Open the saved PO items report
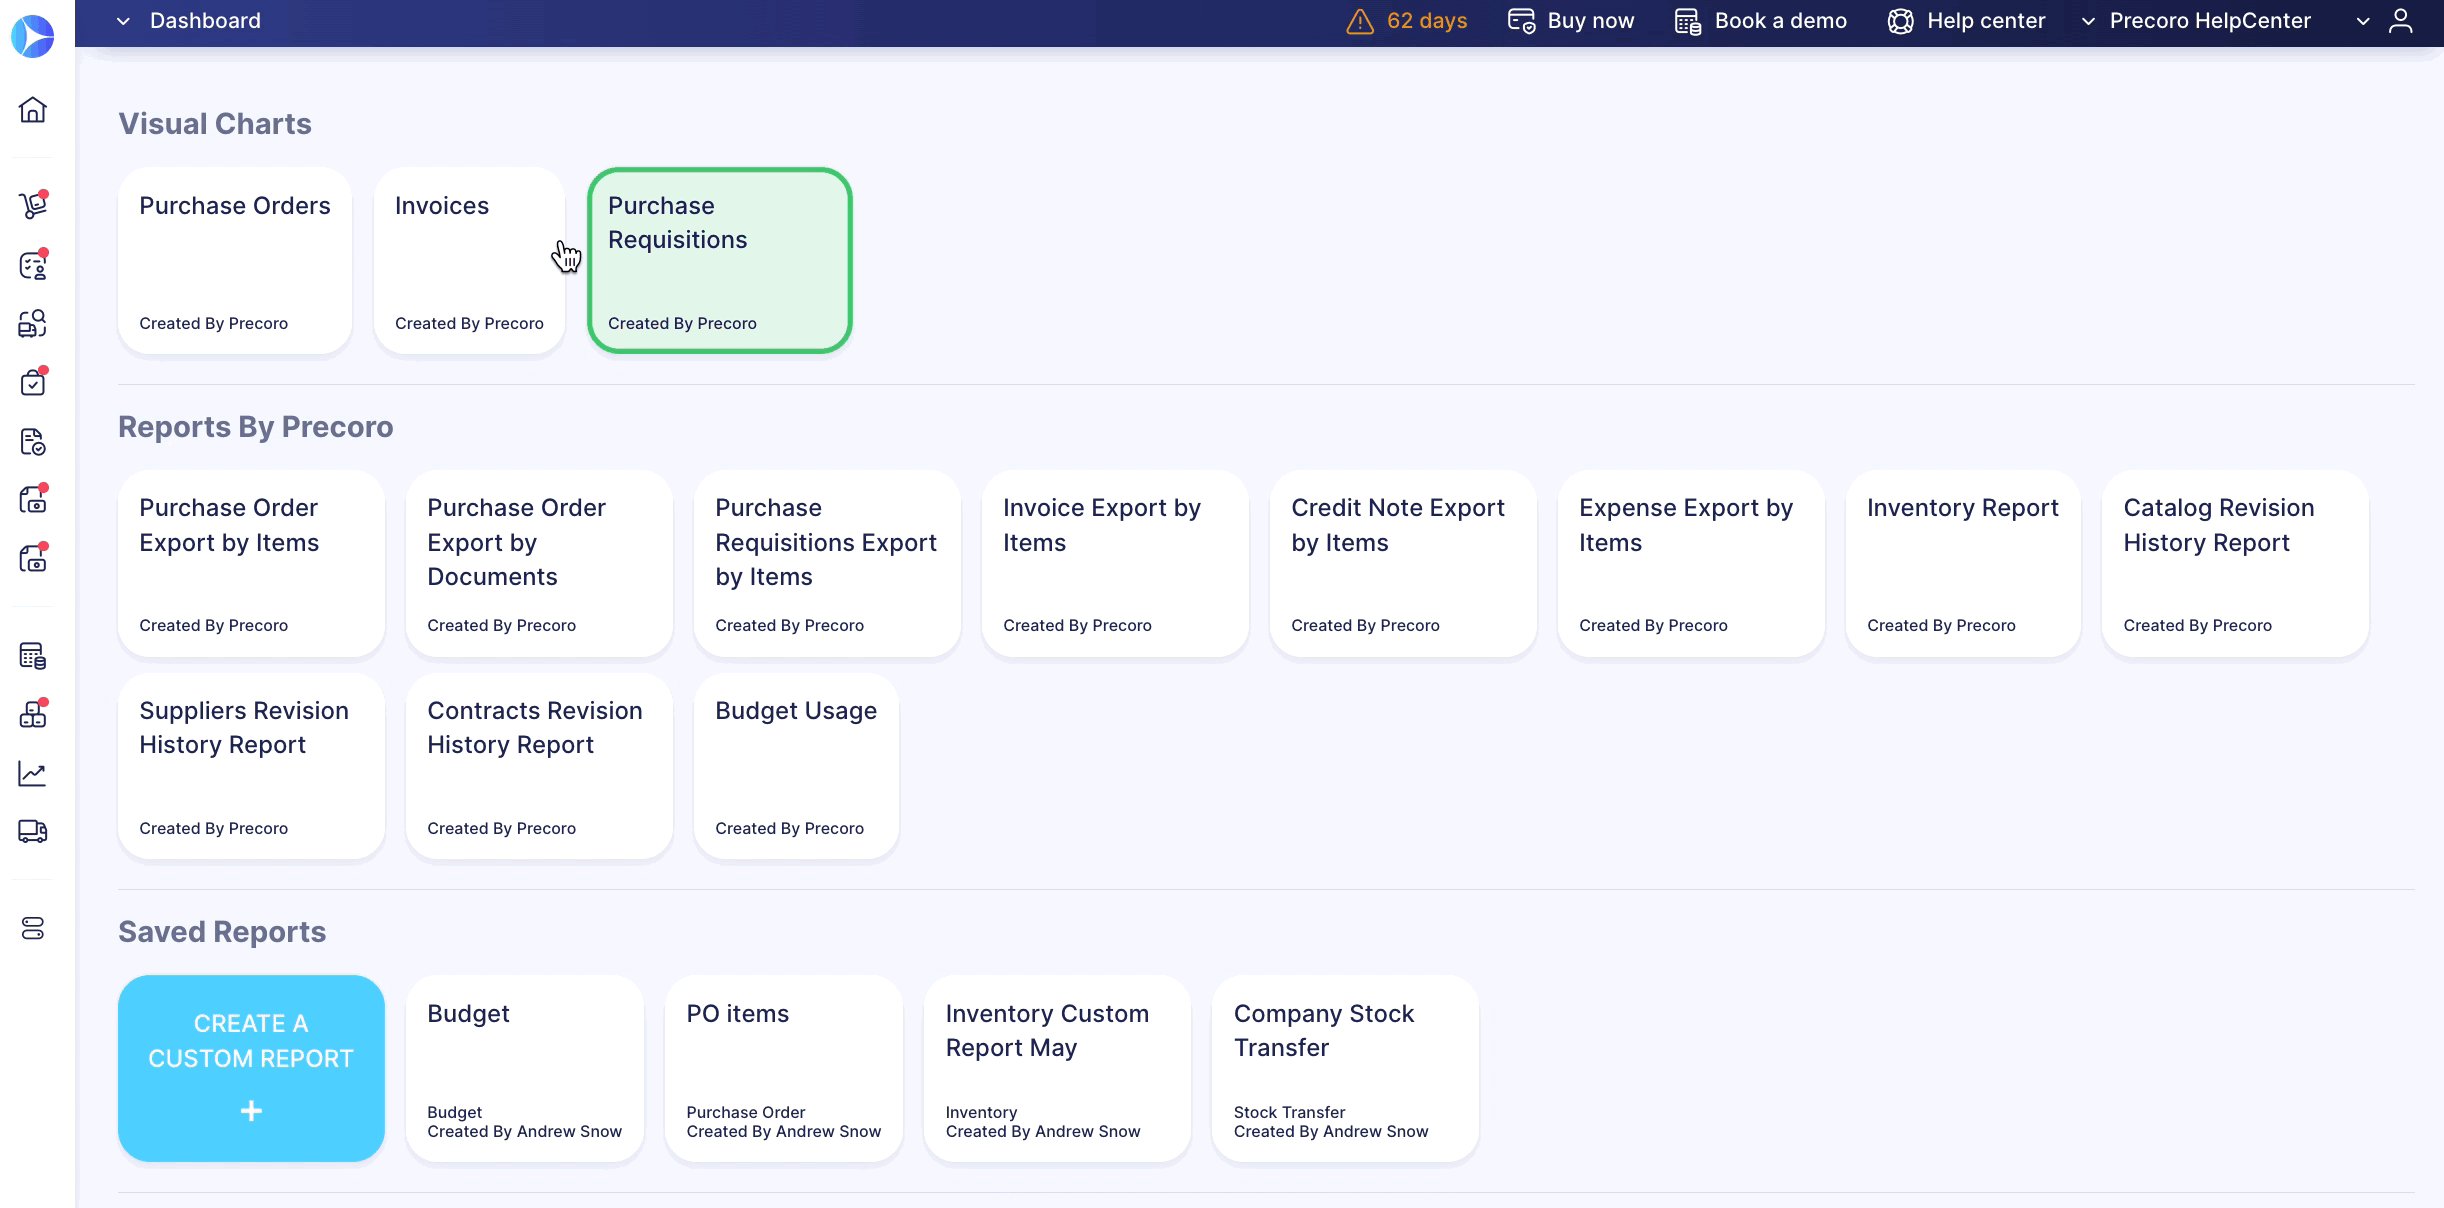Screen dimensions: 2444x1208 (784, 1069)
